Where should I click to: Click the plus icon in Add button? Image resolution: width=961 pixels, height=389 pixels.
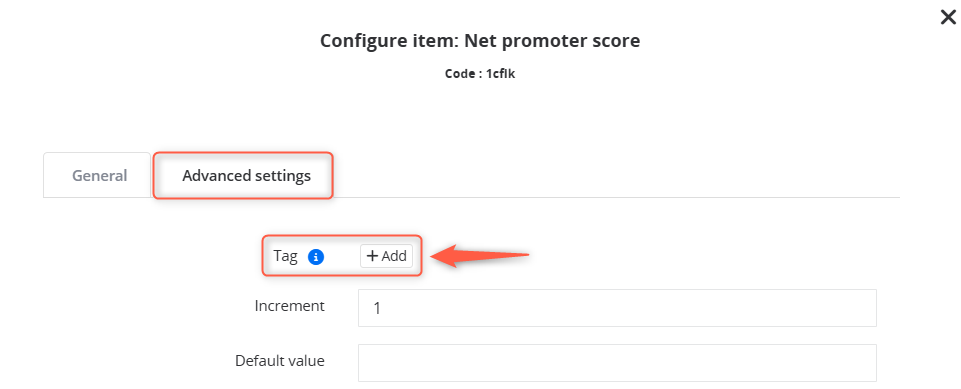[371, 256]
